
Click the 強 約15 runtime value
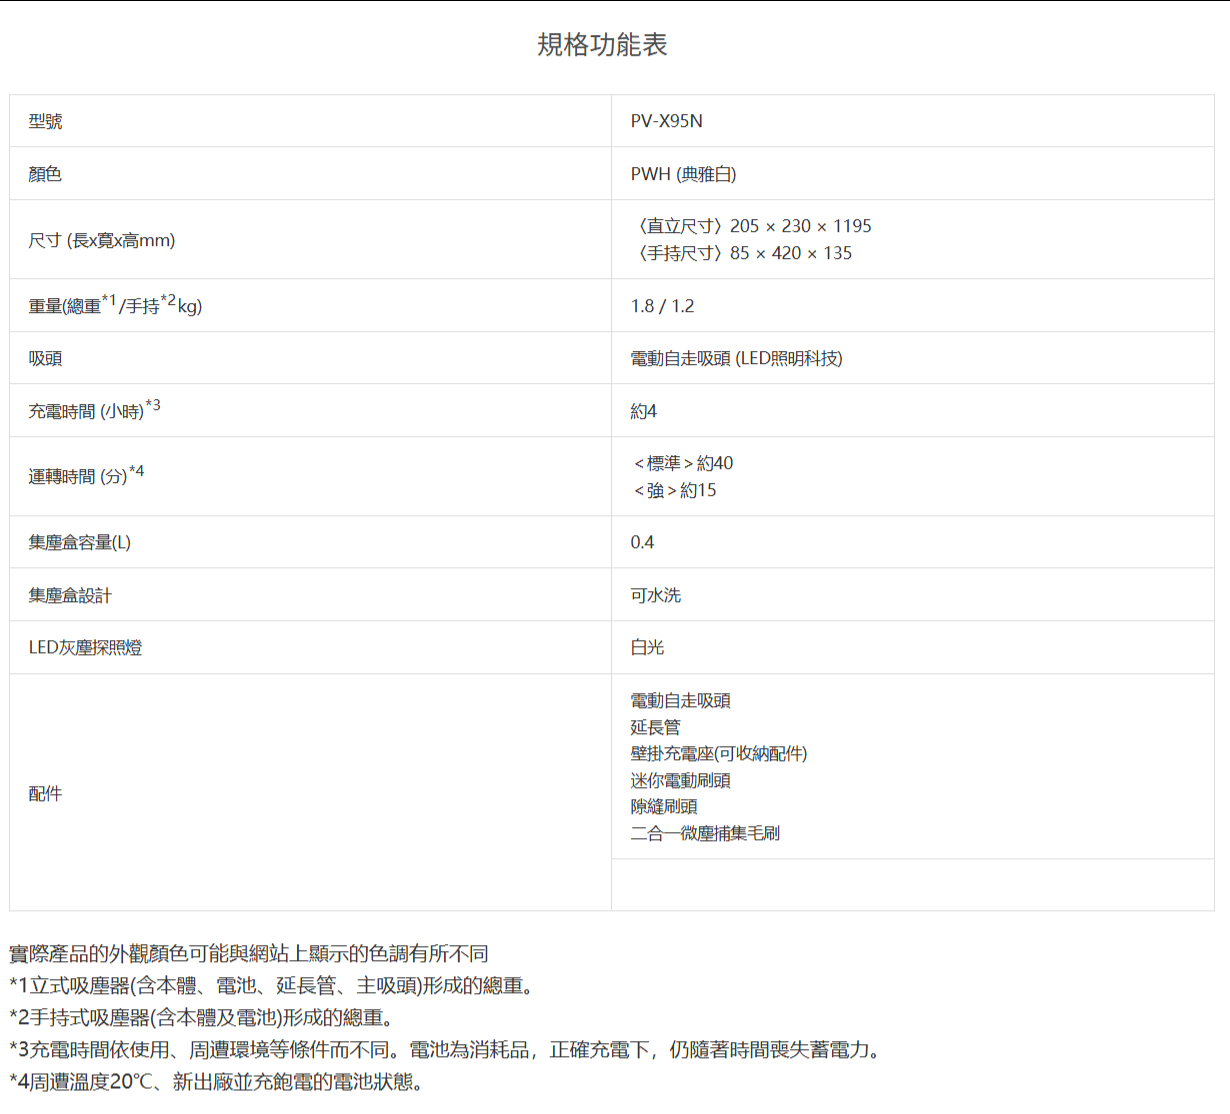675,490
